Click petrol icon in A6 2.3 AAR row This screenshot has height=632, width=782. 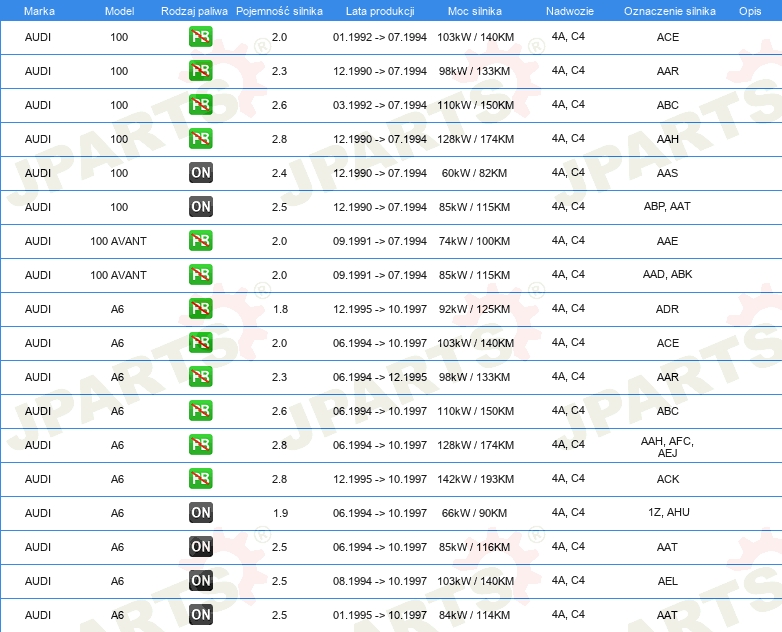coord(200,377)
